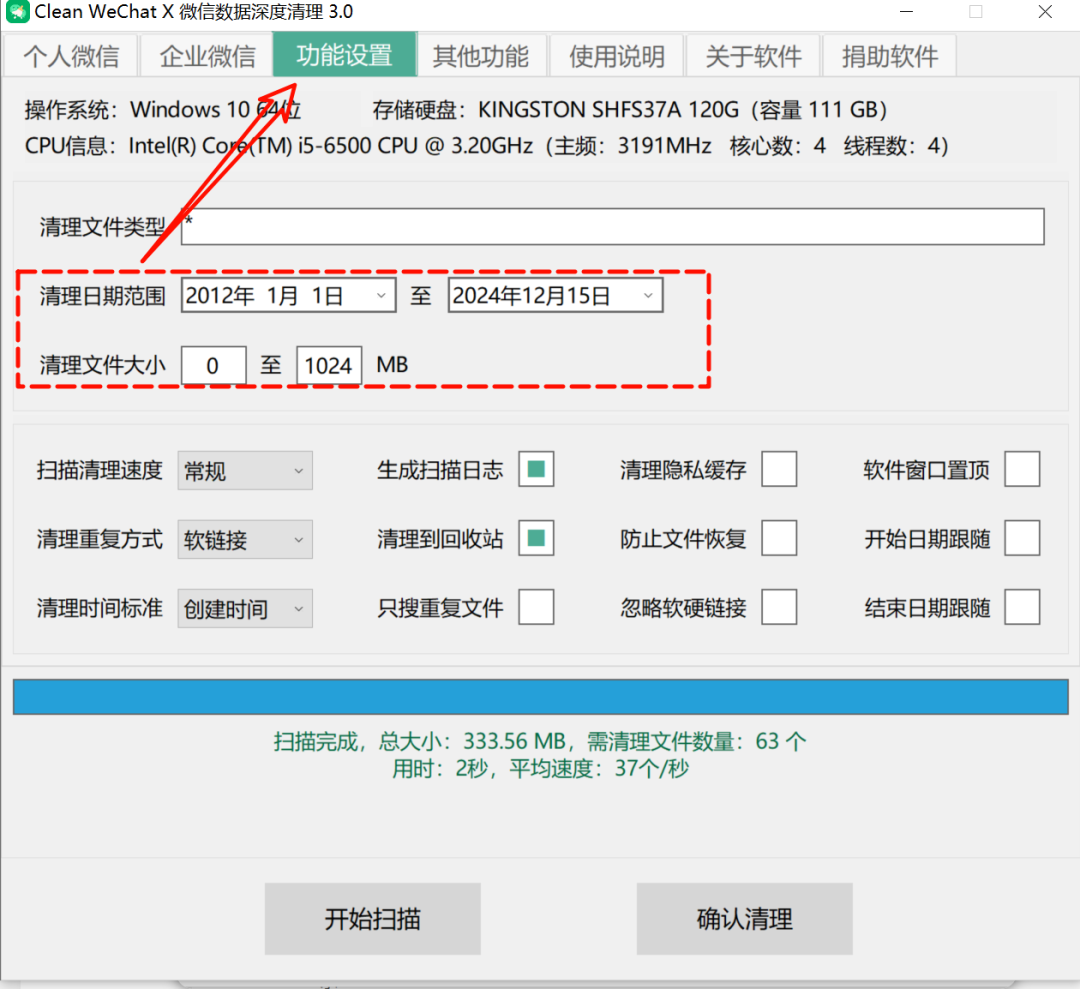The height and width of the screenshot is (989, 1080).
Task: Click the 确认清理 button
Action: tap(744, 918)
